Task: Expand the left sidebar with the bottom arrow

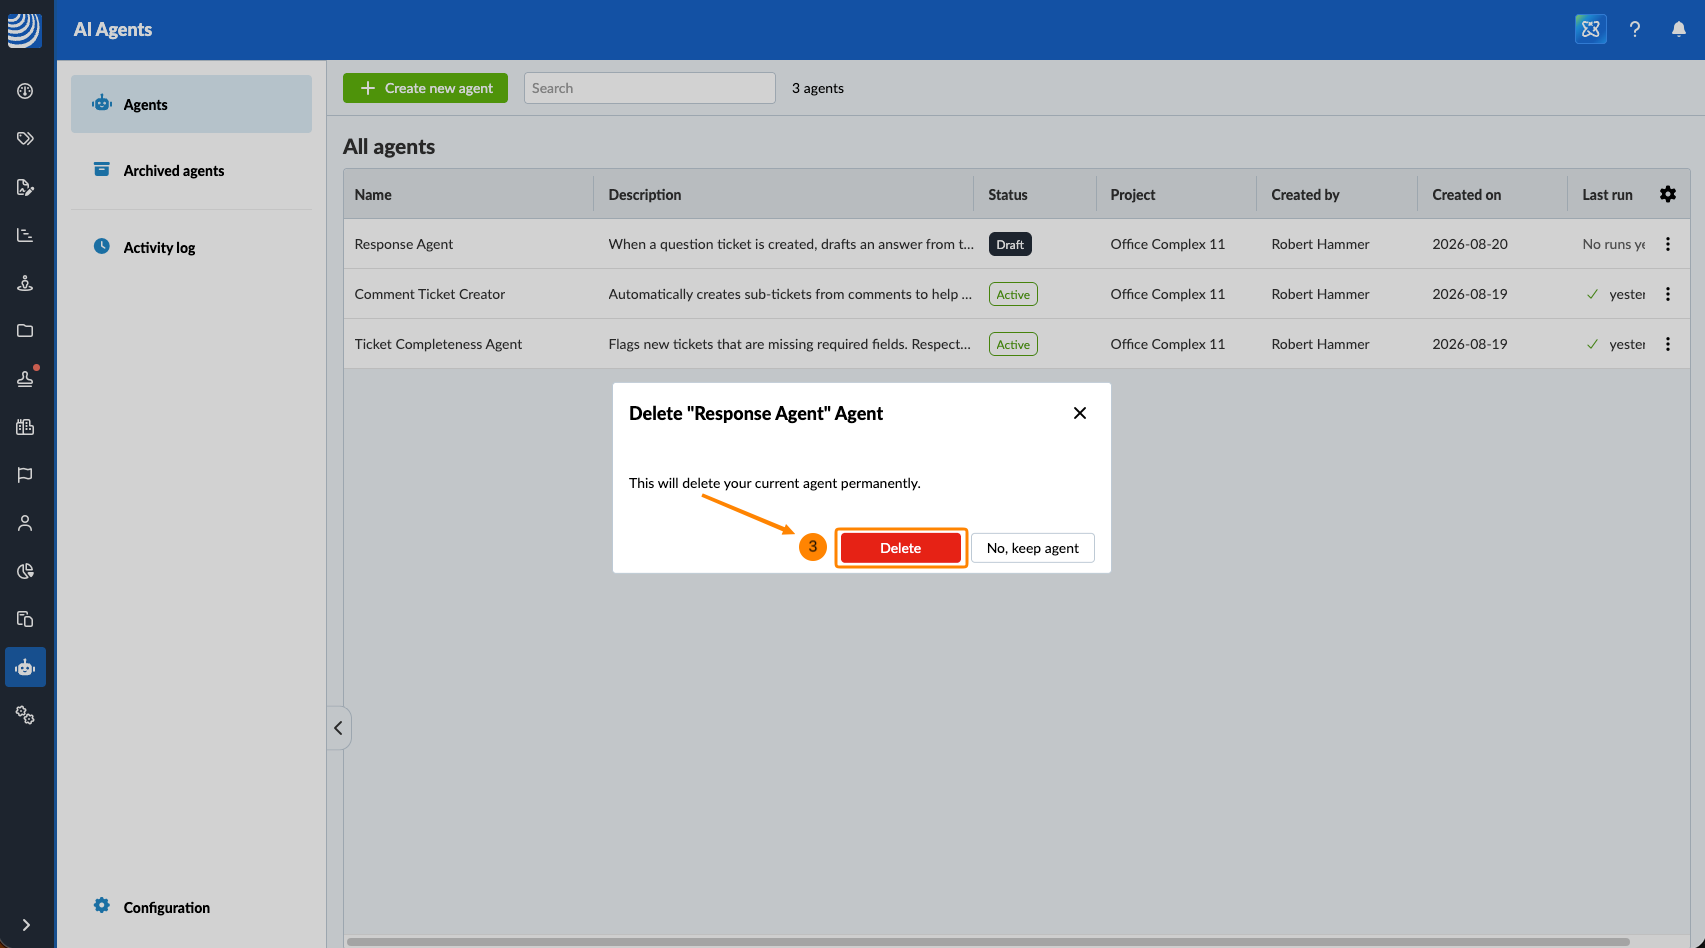Action: coord(26,925)
